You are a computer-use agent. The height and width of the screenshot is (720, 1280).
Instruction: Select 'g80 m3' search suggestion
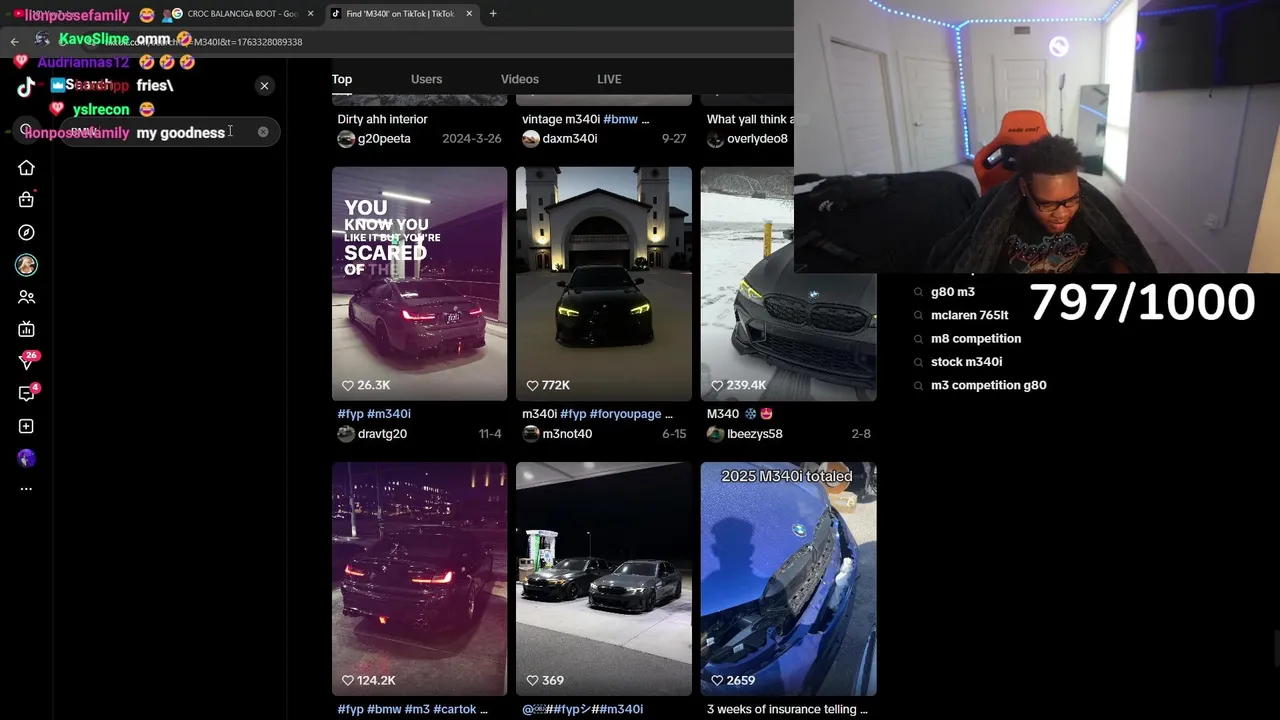[x=952, y=292]
